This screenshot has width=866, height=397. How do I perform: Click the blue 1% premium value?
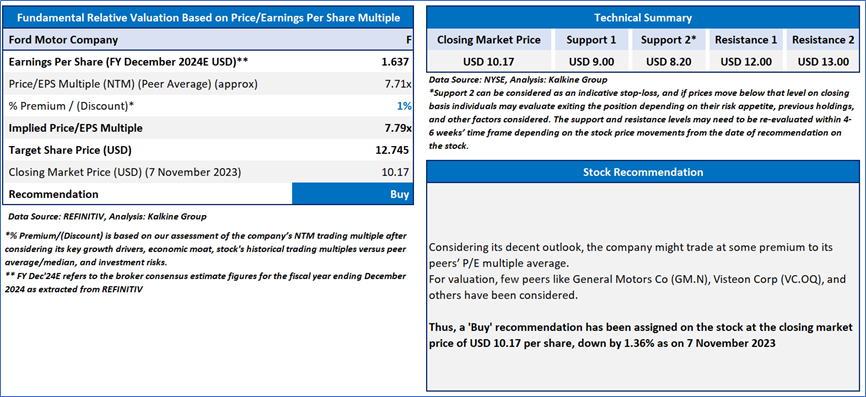403,106
